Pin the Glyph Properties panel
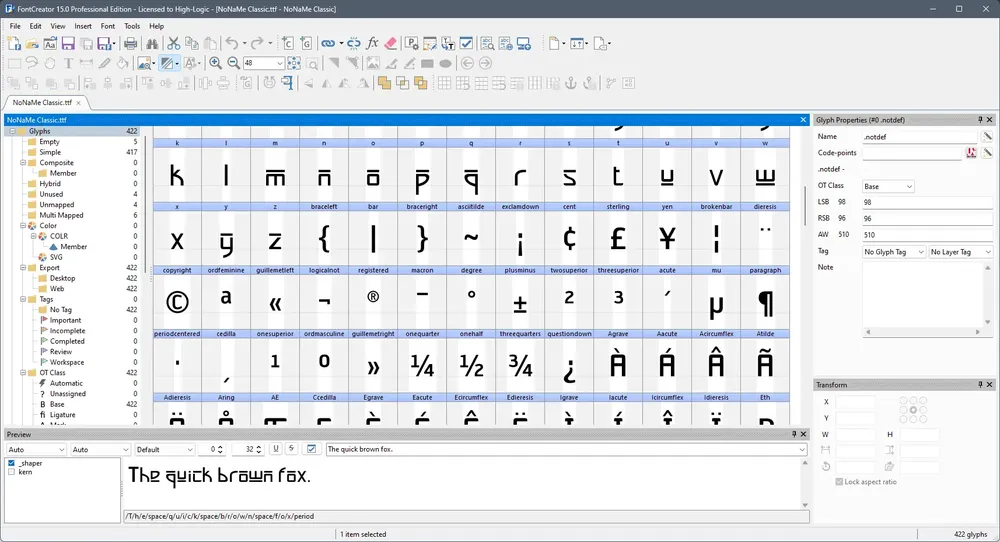This screenshot has height=542, width=1000. (980, 120)
